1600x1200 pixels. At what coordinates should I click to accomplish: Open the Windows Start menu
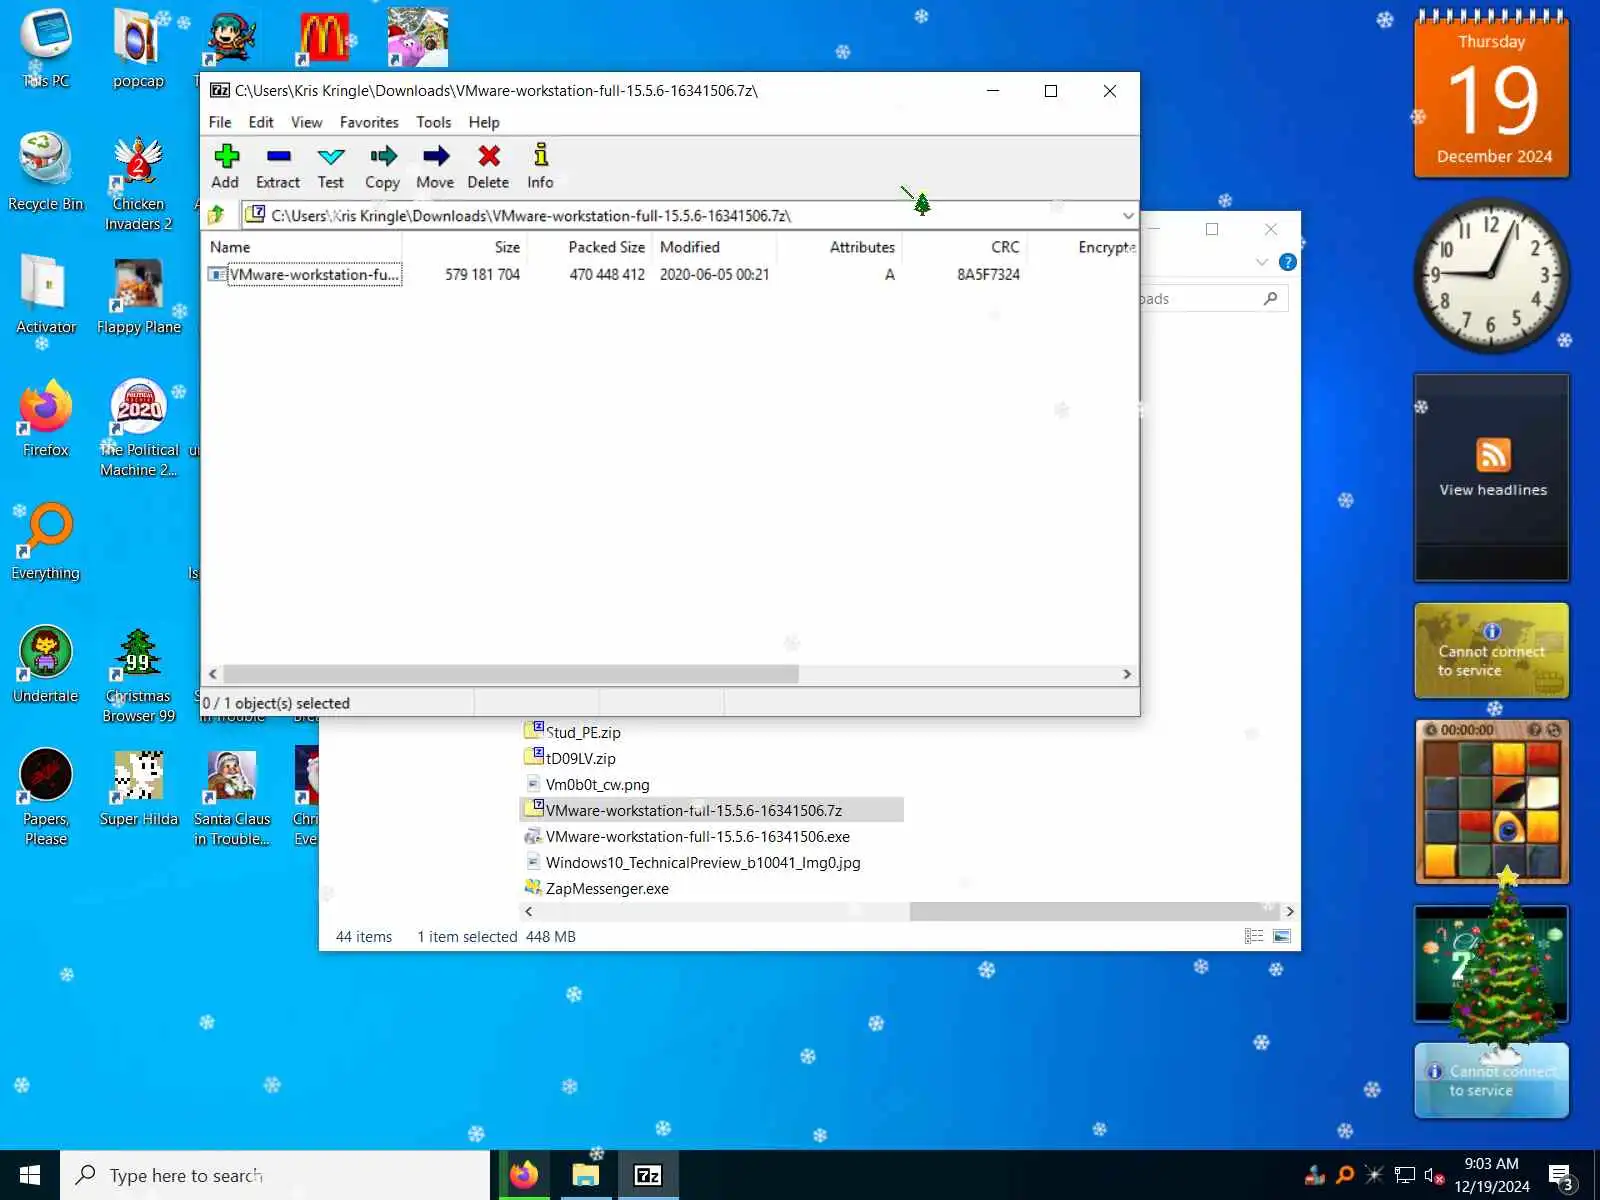(30, 1175)
